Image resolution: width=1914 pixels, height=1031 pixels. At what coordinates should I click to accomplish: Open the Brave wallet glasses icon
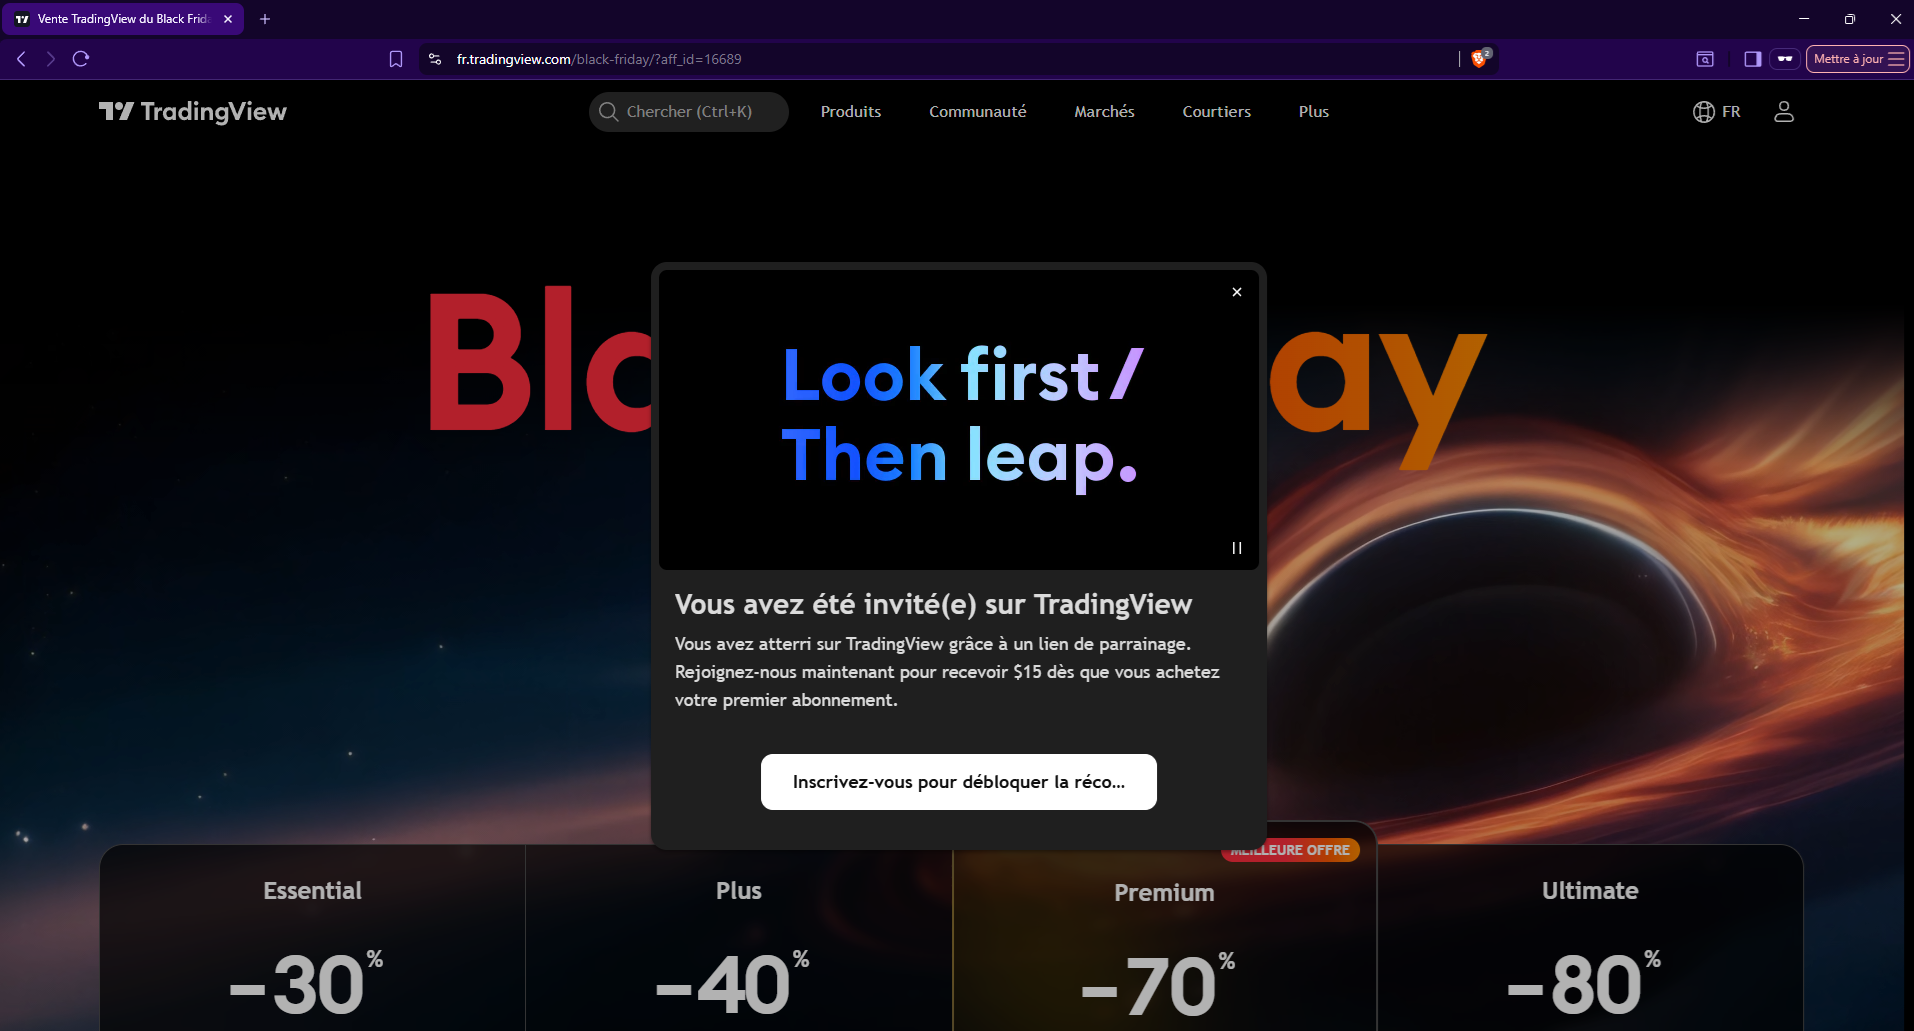click(x=1785, y=59)
